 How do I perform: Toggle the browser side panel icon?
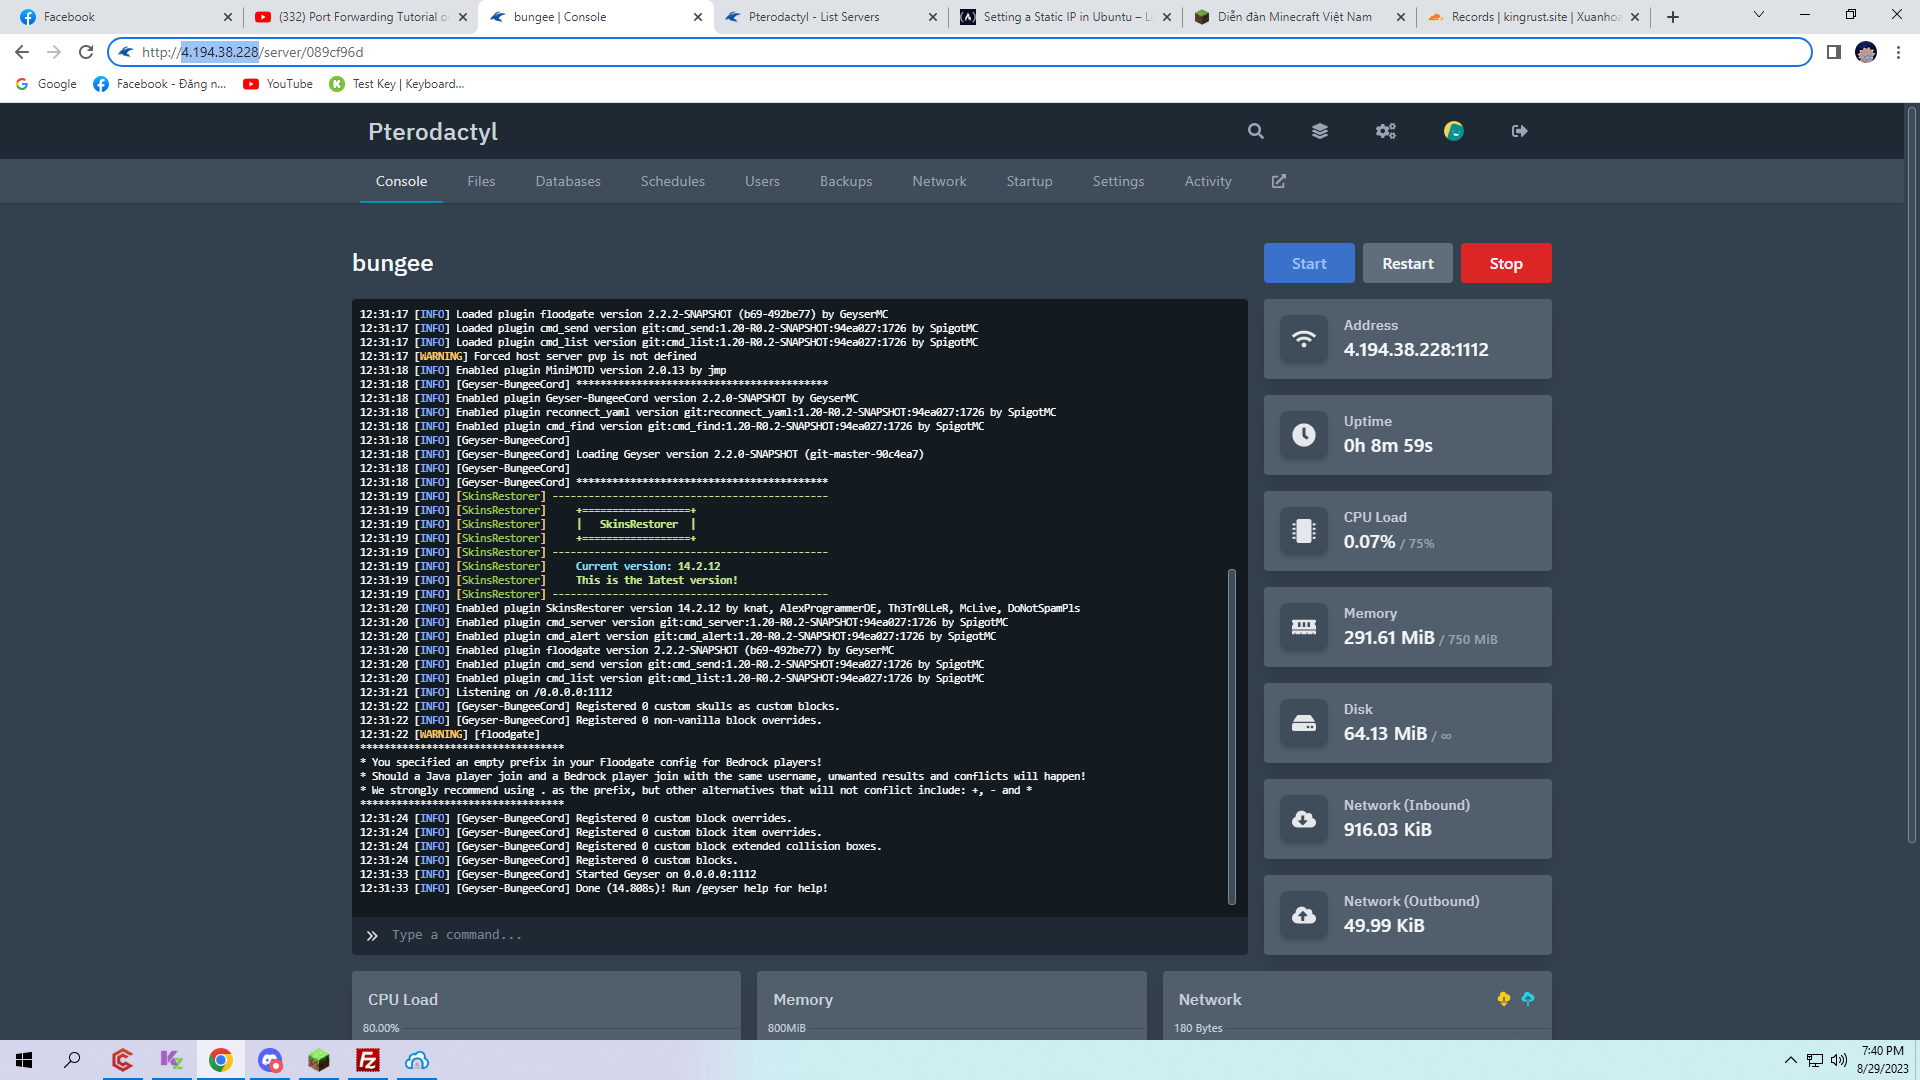pyautogui.click(x=1834, y=52)
